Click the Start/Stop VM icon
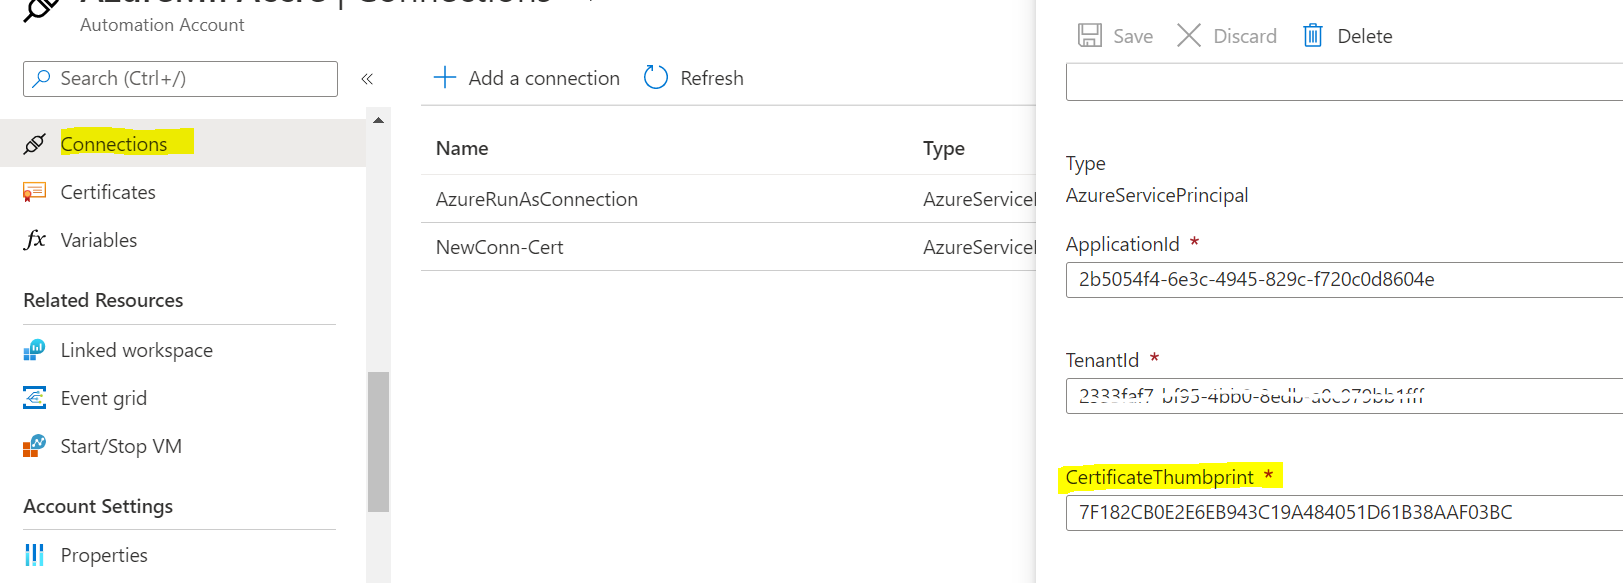The width and height of the screenshot is (1623, 583). [x=34, y=446]
